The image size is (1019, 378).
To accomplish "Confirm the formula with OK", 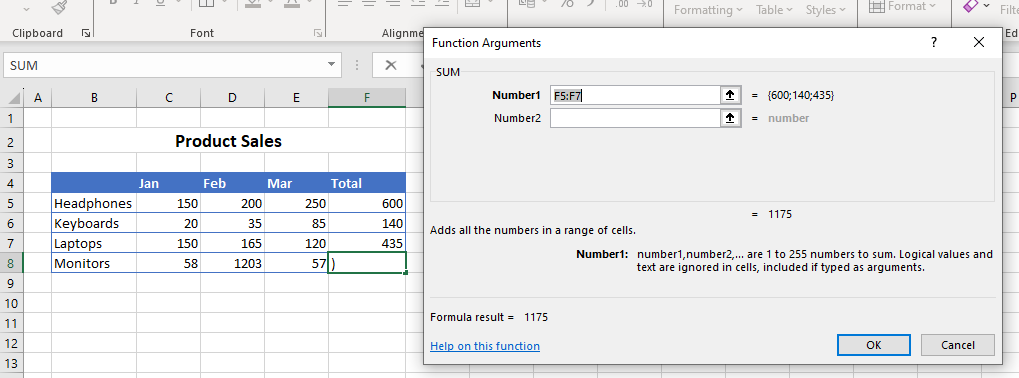I will [873, 345].
